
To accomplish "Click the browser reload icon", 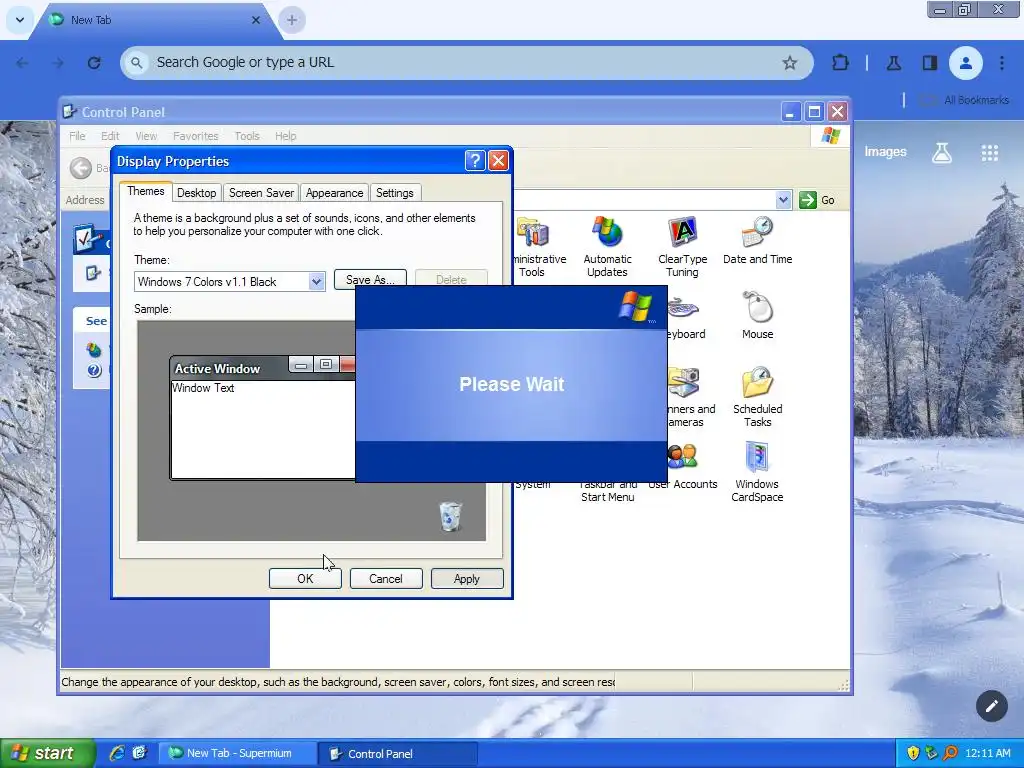I will tap(94, 63).
